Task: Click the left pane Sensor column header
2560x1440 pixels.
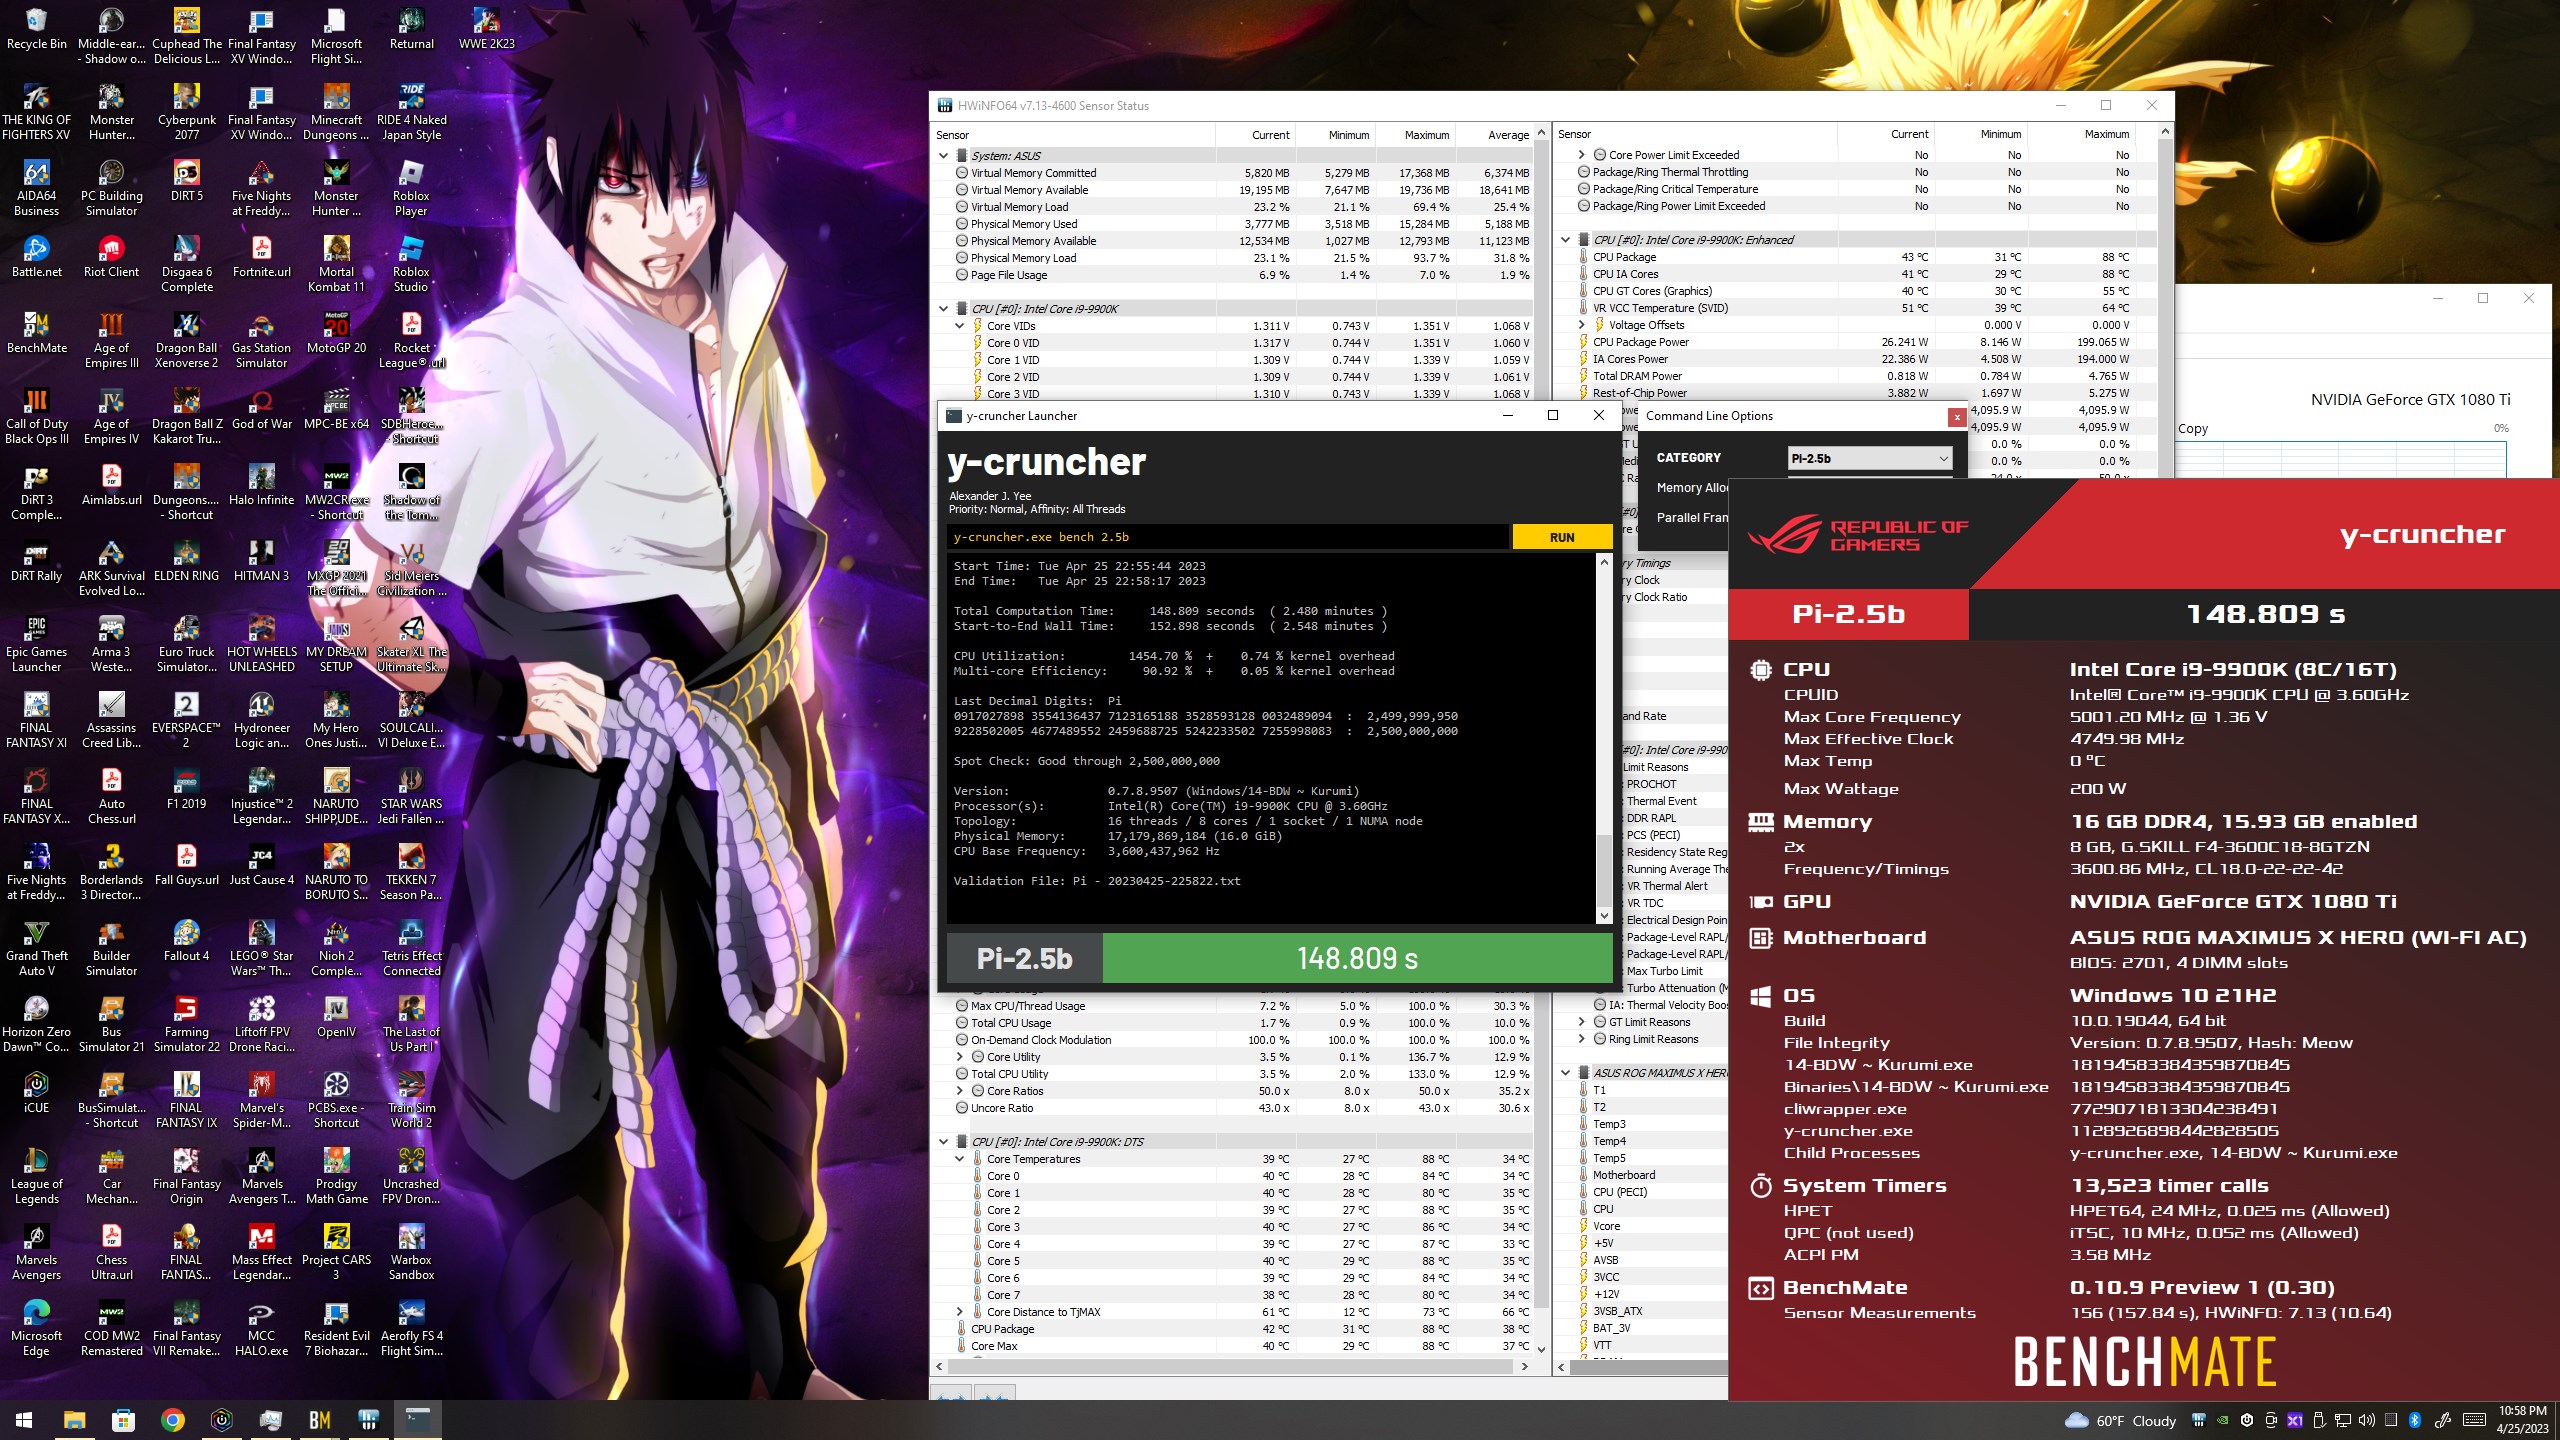Action: [x=1074, y=135]
